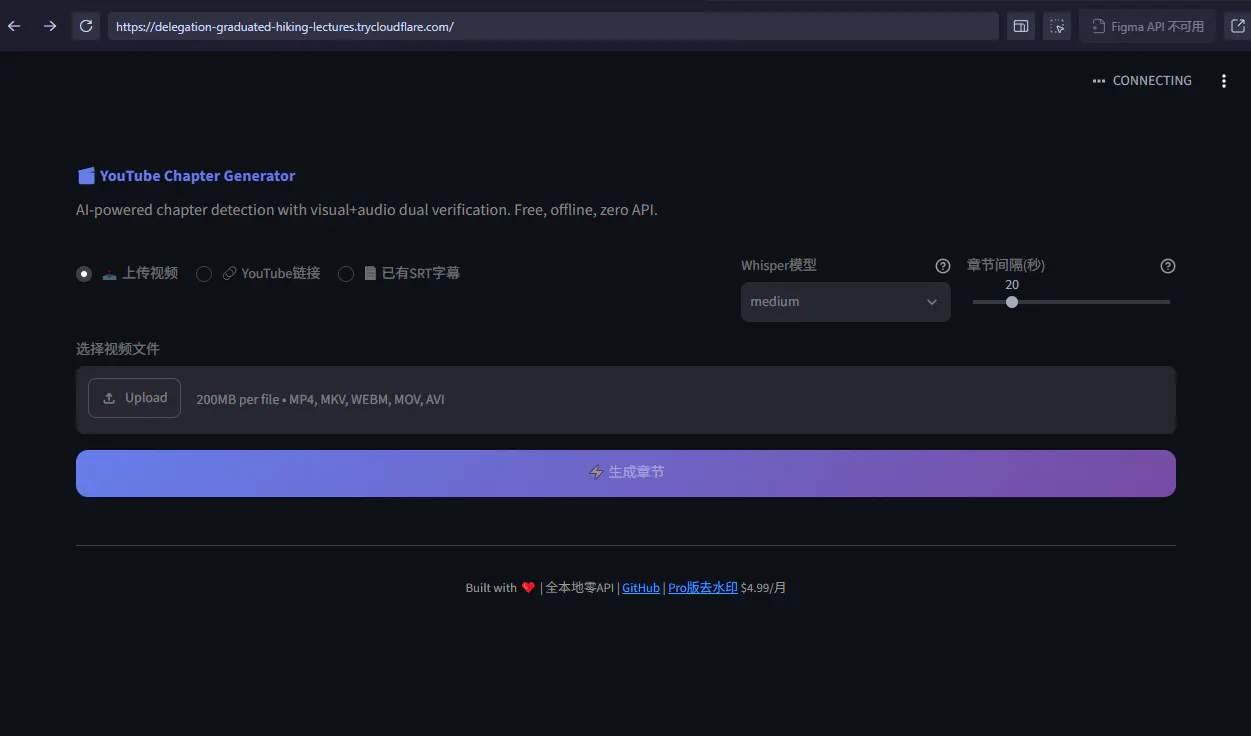Click the clapperboard icon beside the title
This screenshot has height=736, width=1251.
point(86,176)
